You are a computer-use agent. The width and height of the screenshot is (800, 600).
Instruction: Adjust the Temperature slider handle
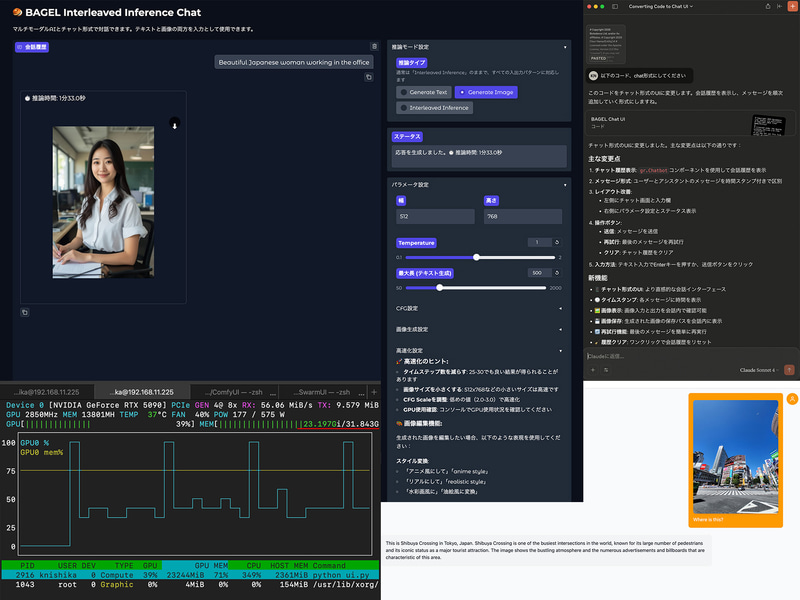[476, 257]
